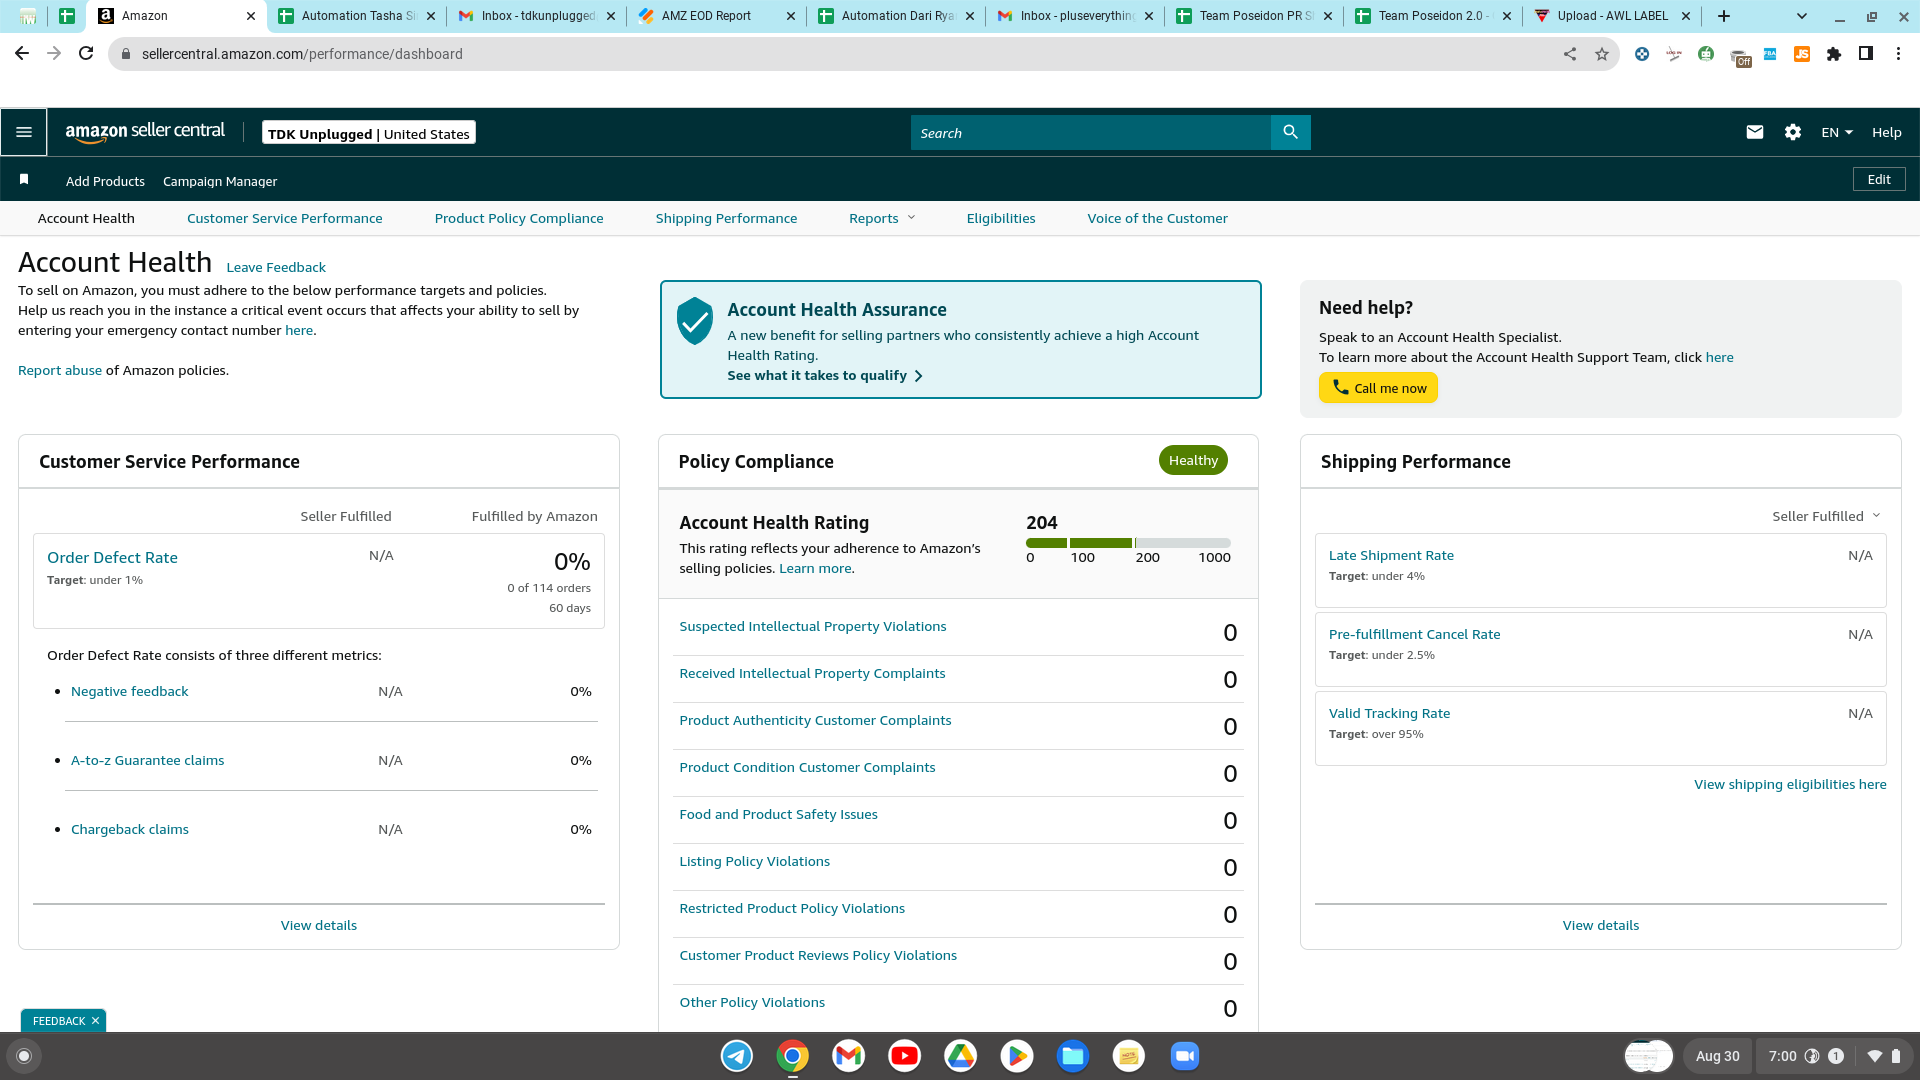Open the Files app from the shelf
The image size is (1920, 1080).
tap(1073, 1056)
